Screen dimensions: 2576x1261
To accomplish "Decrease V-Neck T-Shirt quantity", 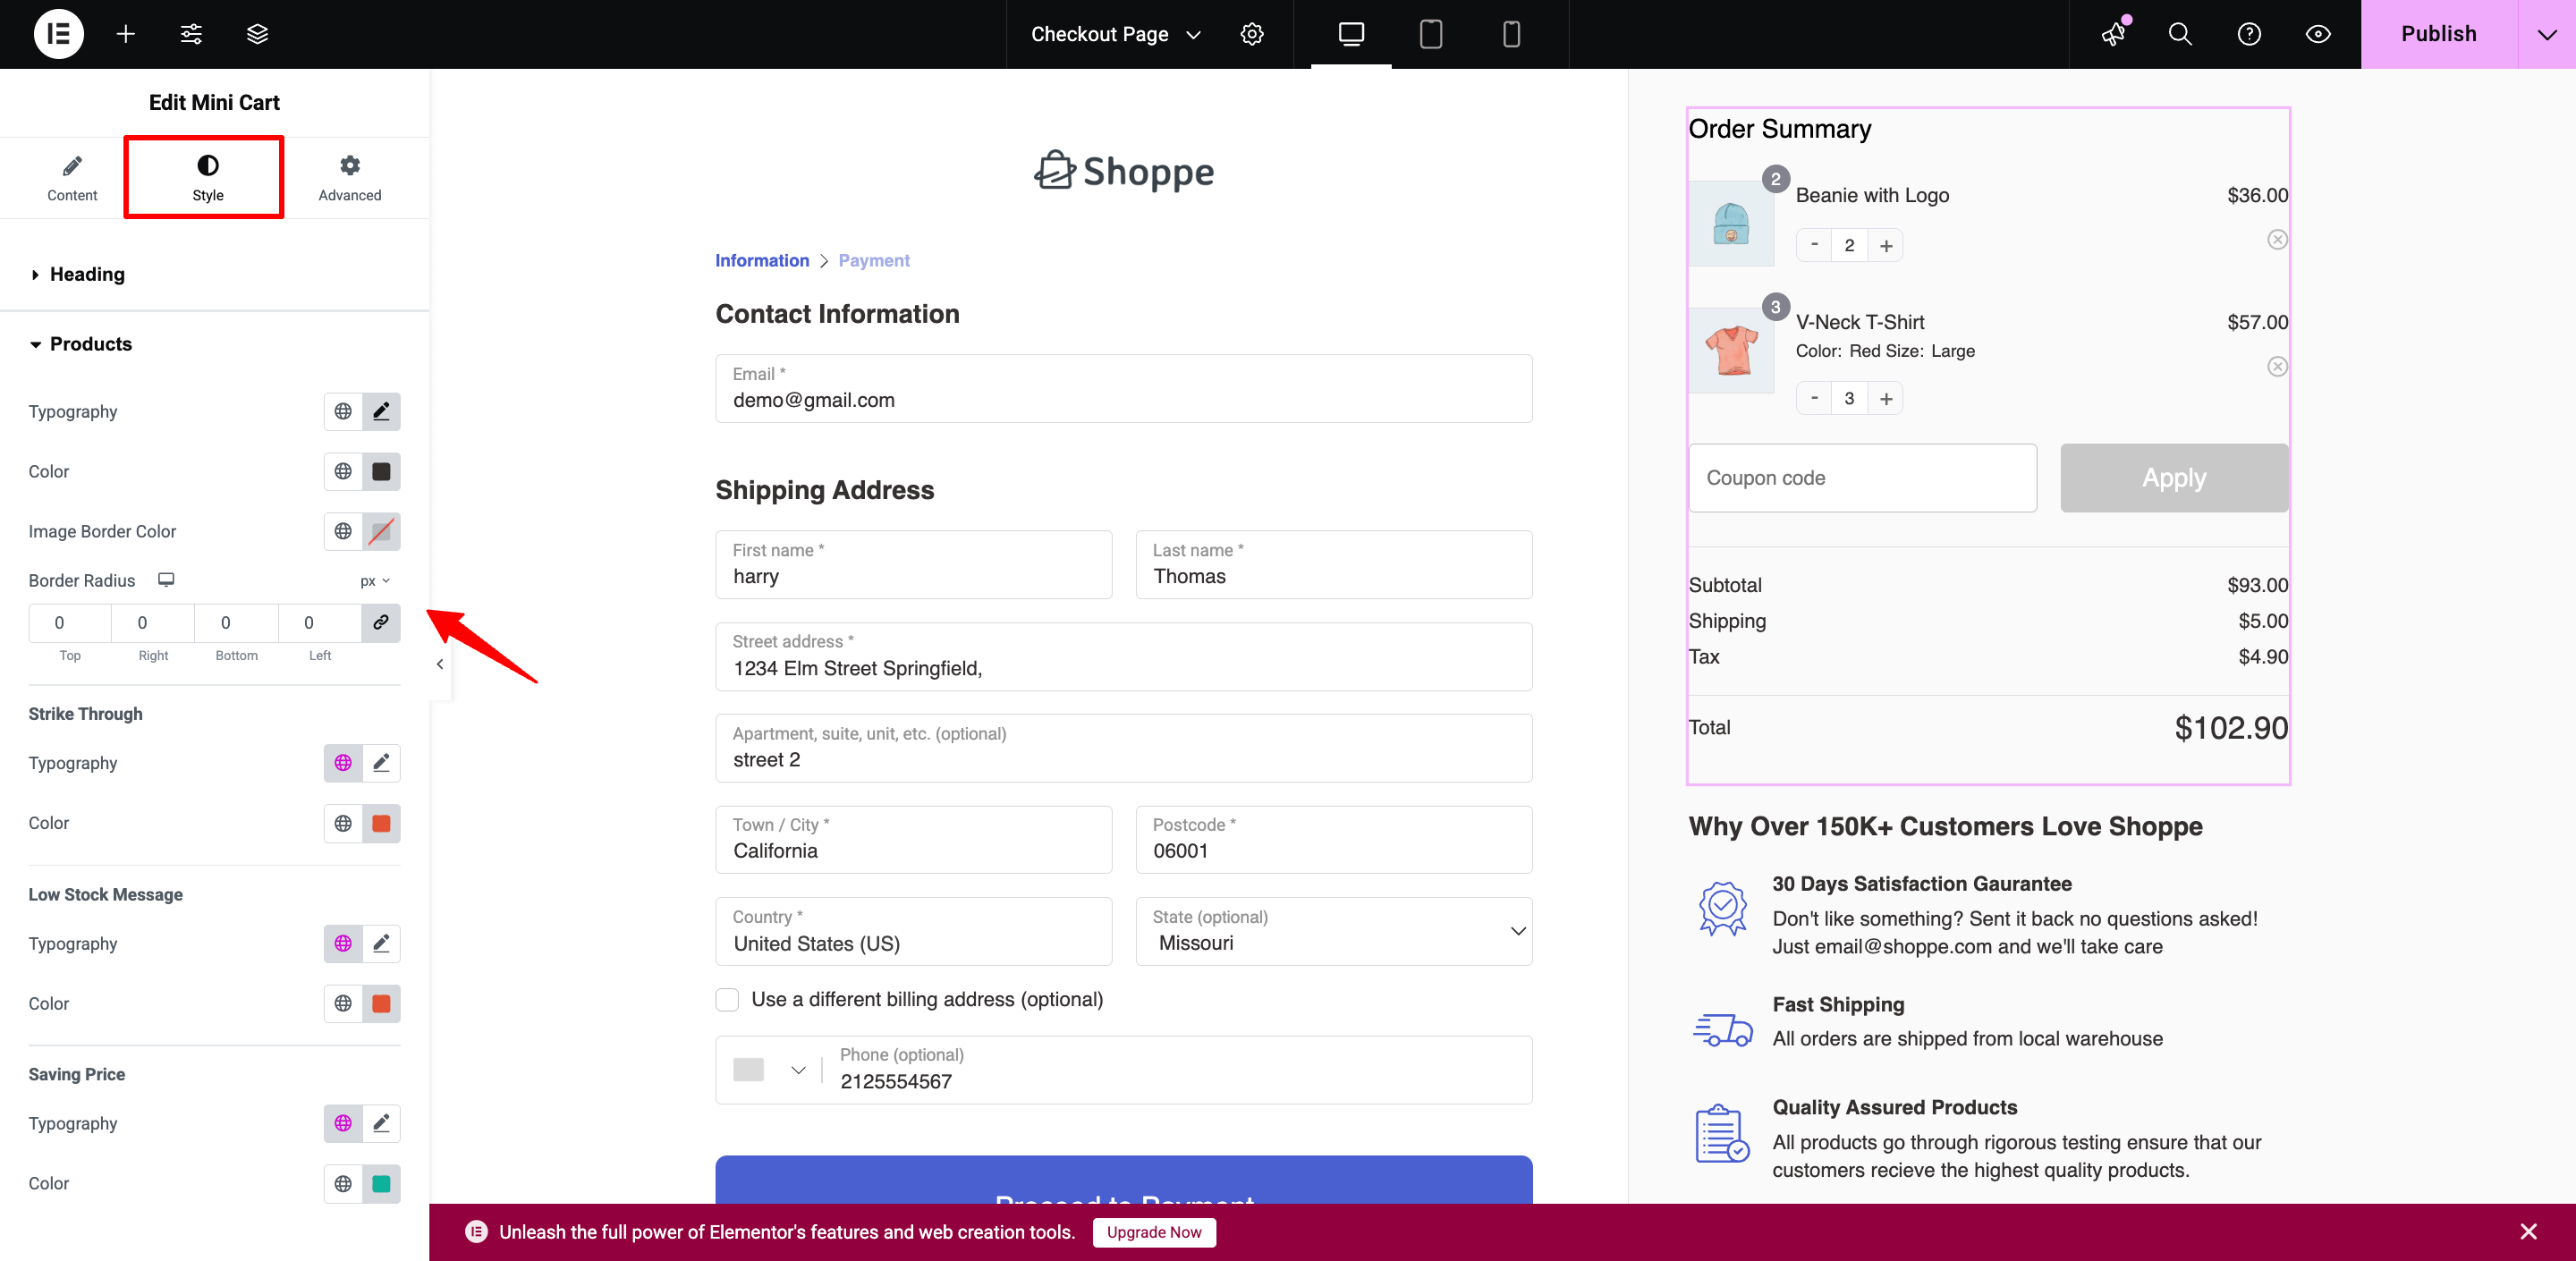I will (x=1814, y=398).
